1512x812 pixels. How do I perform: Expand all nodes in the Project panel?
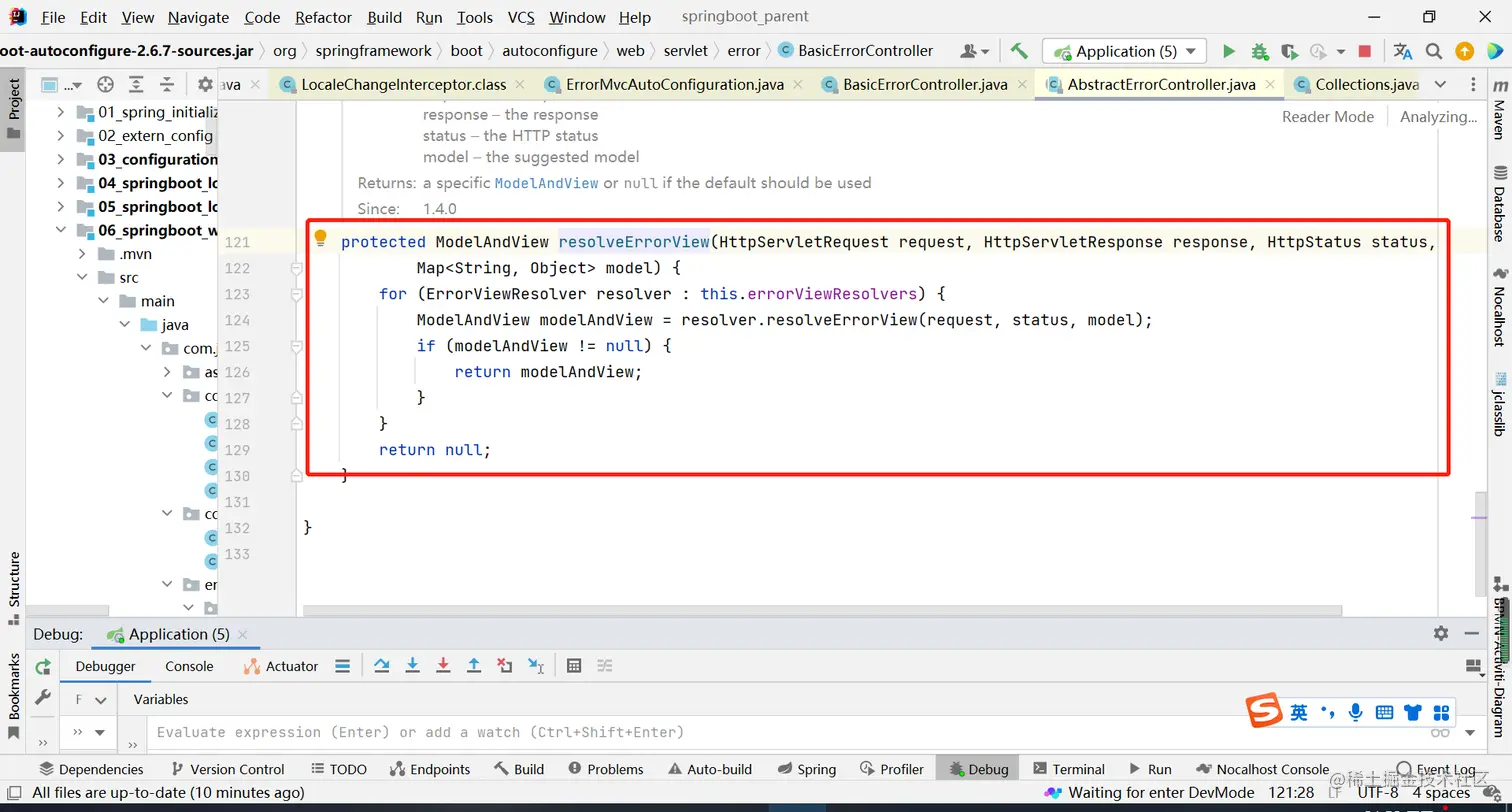[x=136, y=85]
